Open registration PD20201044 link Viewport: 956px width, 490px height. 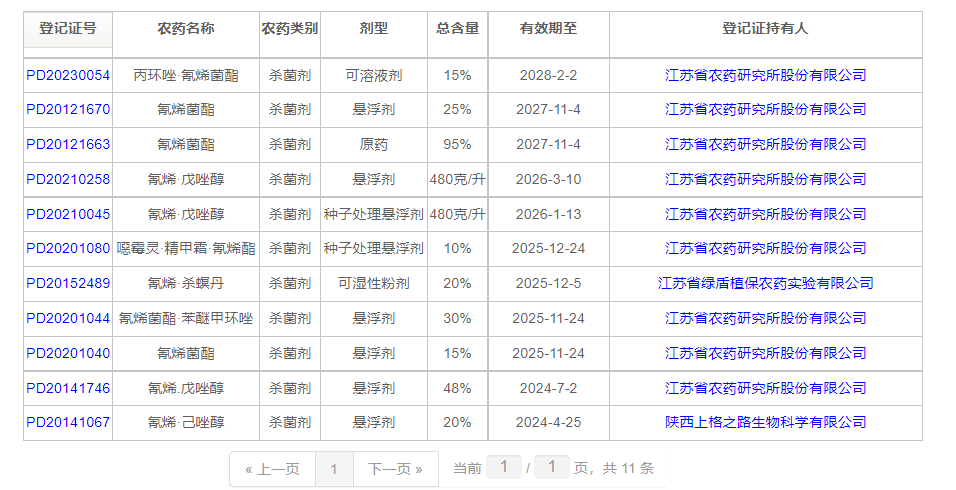click(x=68, y=318)
